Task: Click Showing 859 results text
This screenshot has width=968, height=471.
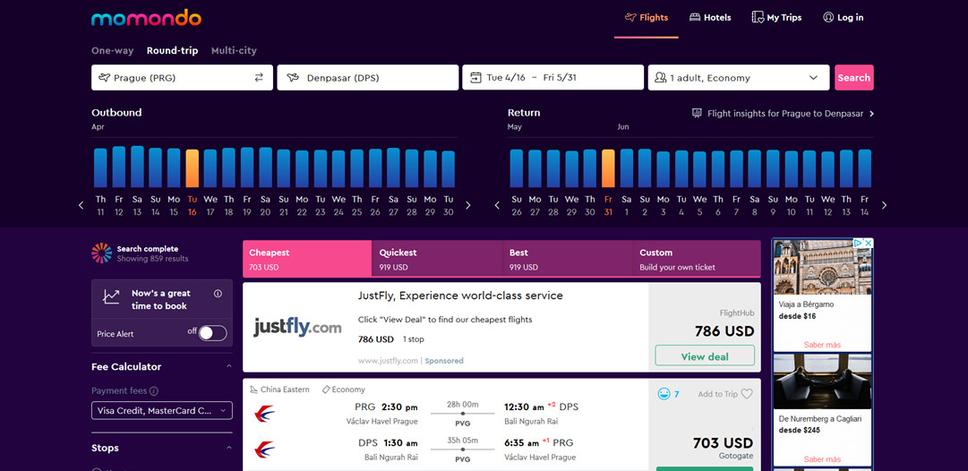Action: (x=152, y=259)
